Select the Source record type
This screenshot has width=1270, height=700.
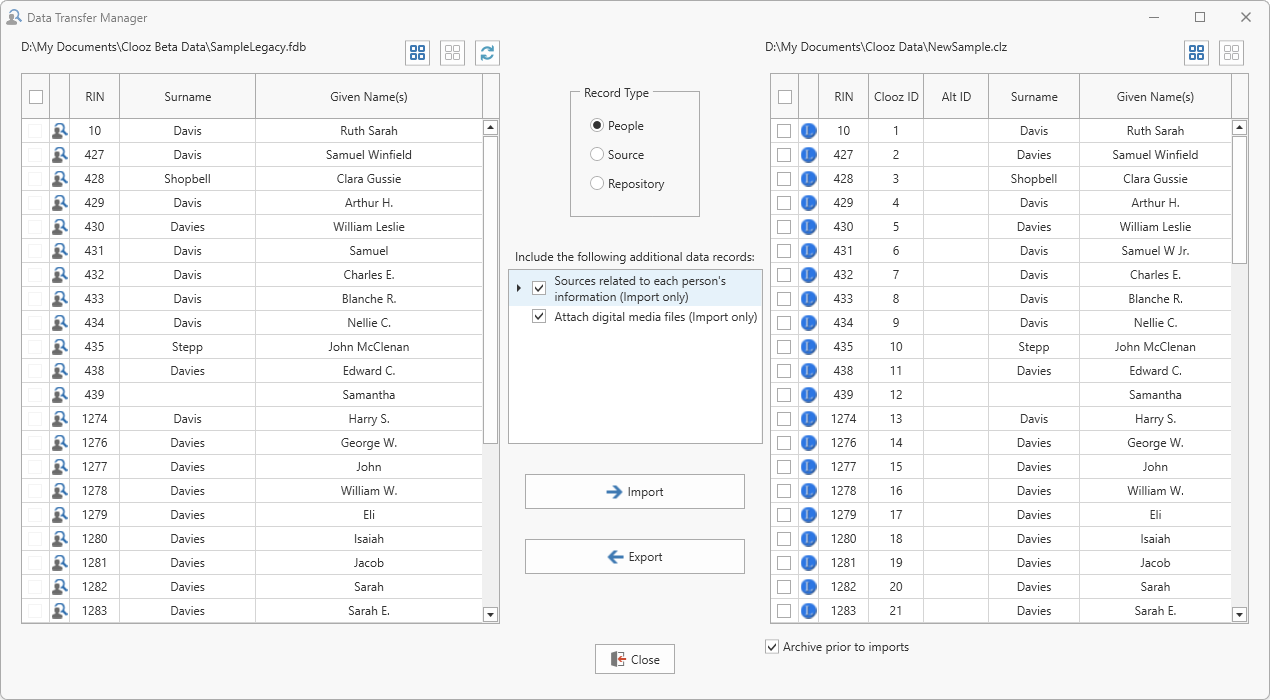click(x=597, y=155)
